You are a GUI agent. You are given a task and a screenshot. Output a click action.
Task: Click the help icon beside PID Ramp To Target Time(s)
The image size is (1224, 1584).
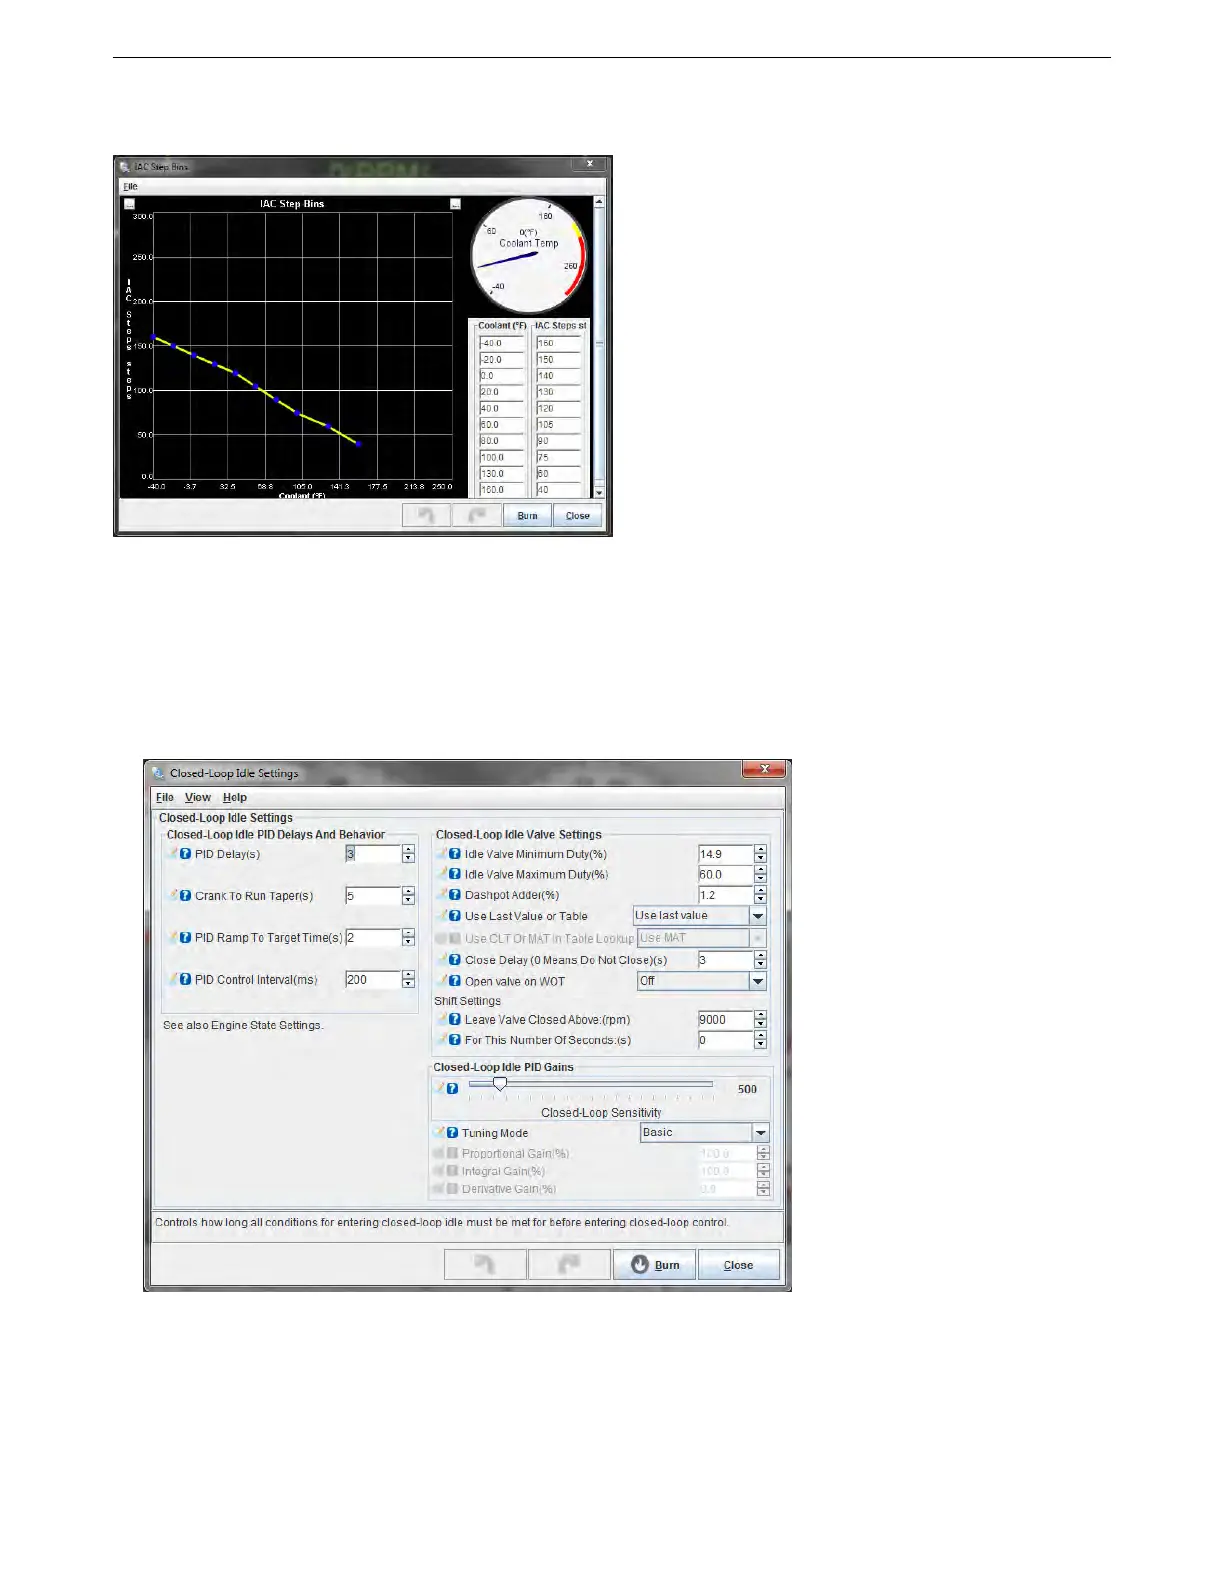[x=185, y=938]
